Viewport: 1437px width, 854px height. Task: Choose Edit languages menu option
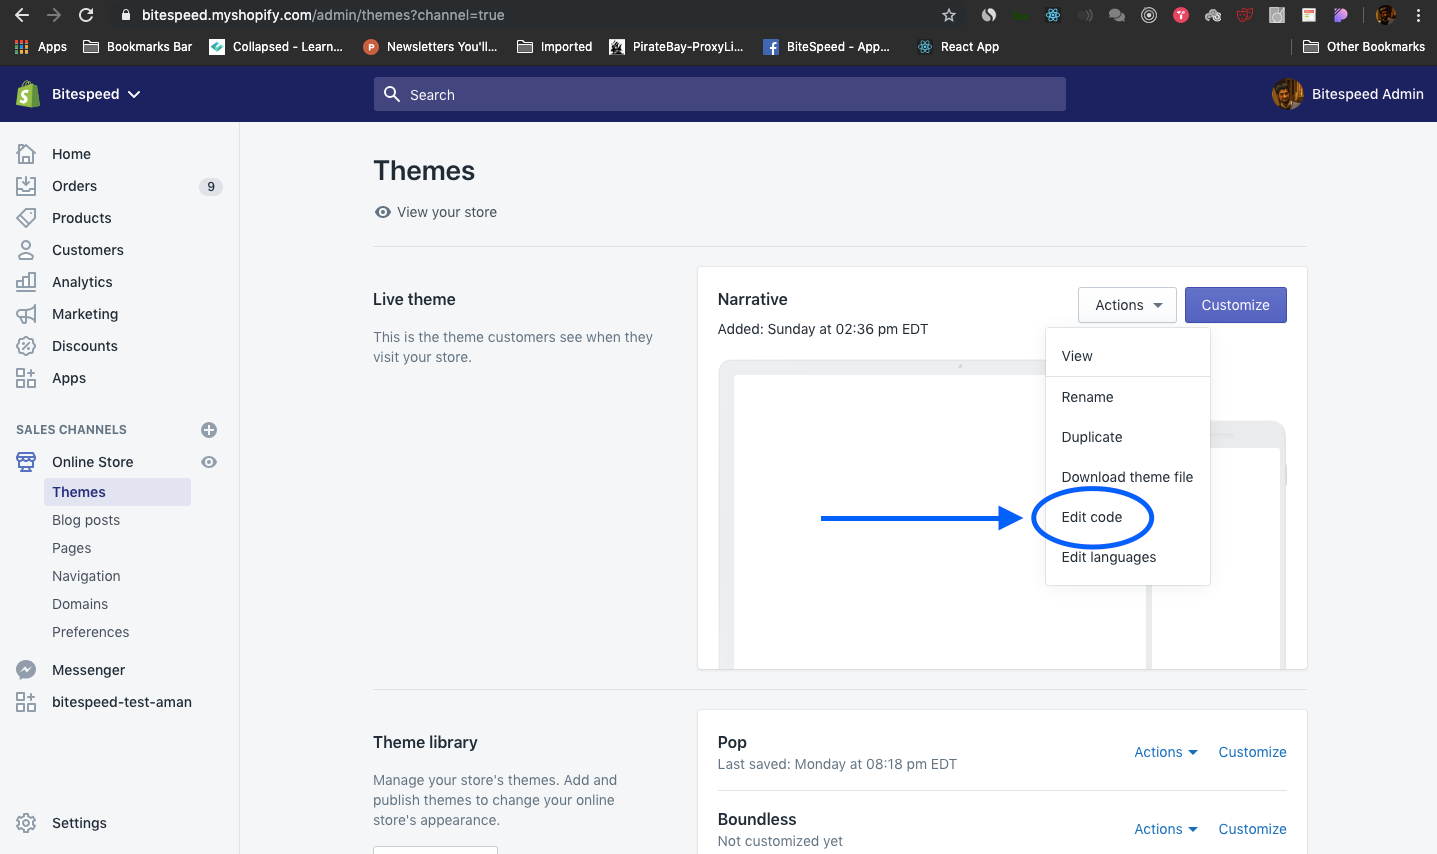tap(1128, 557)
